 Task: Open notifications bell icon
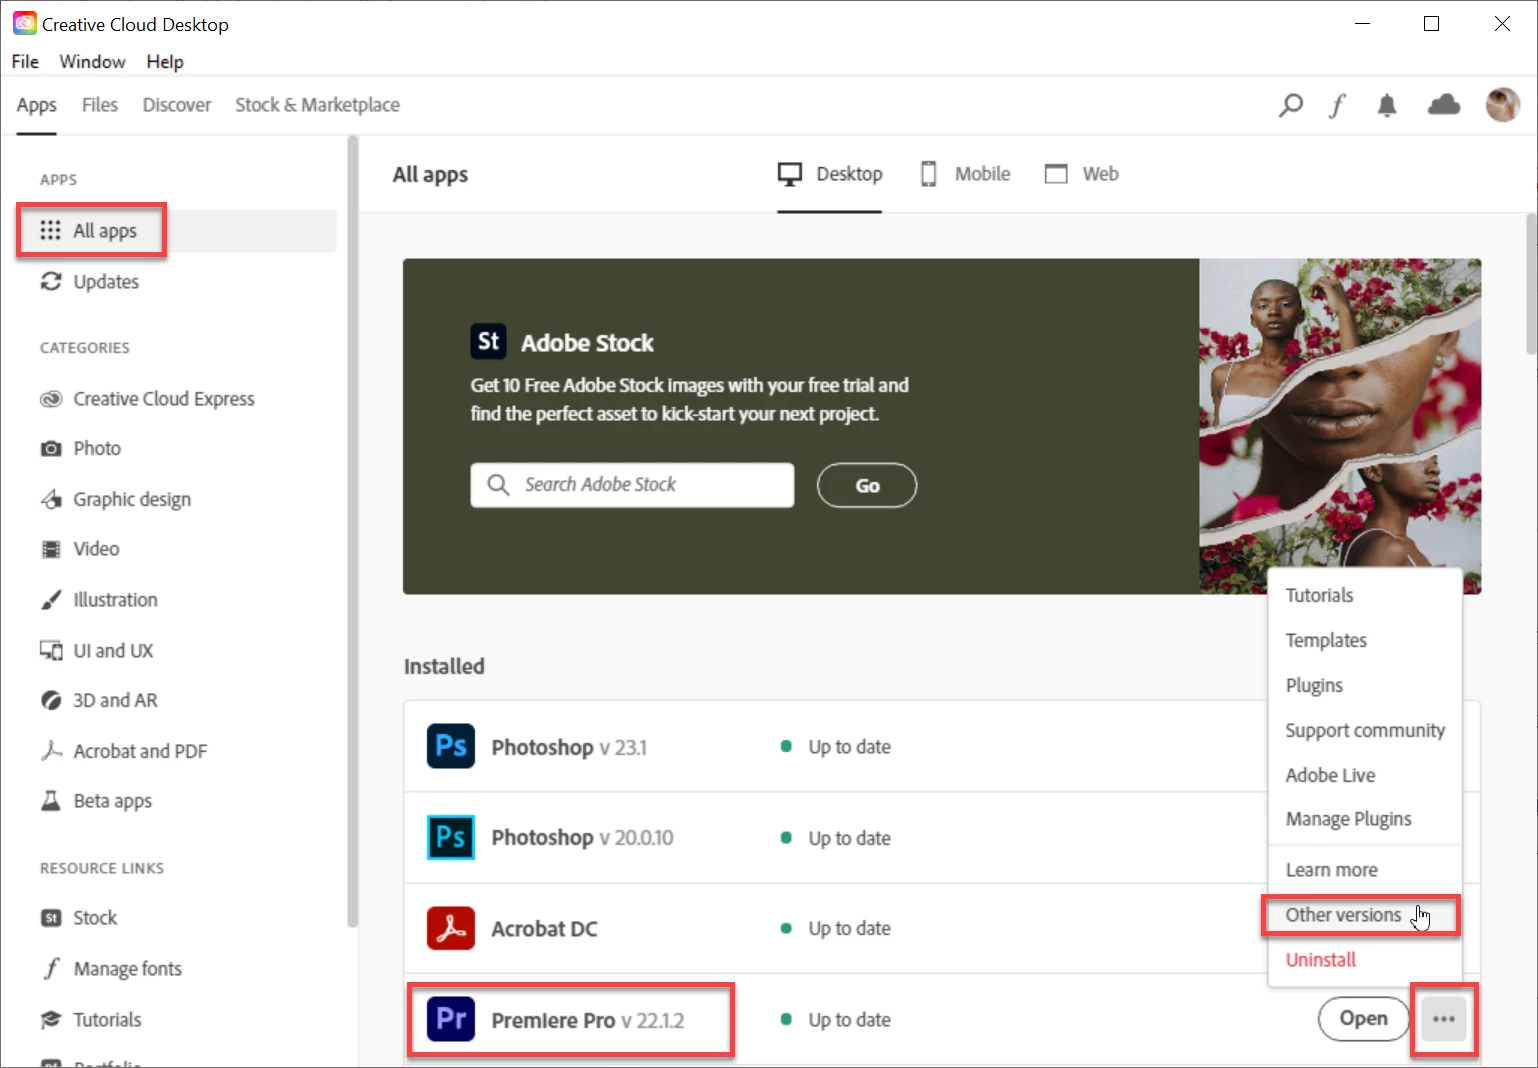click(x=1387, y=105)
